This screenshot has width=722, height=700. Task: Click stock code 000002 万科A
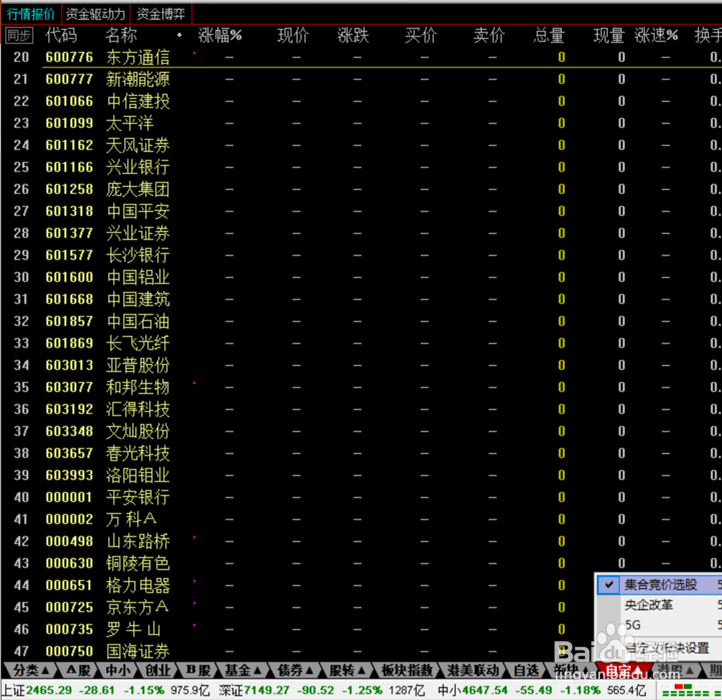tap(69, 519)
